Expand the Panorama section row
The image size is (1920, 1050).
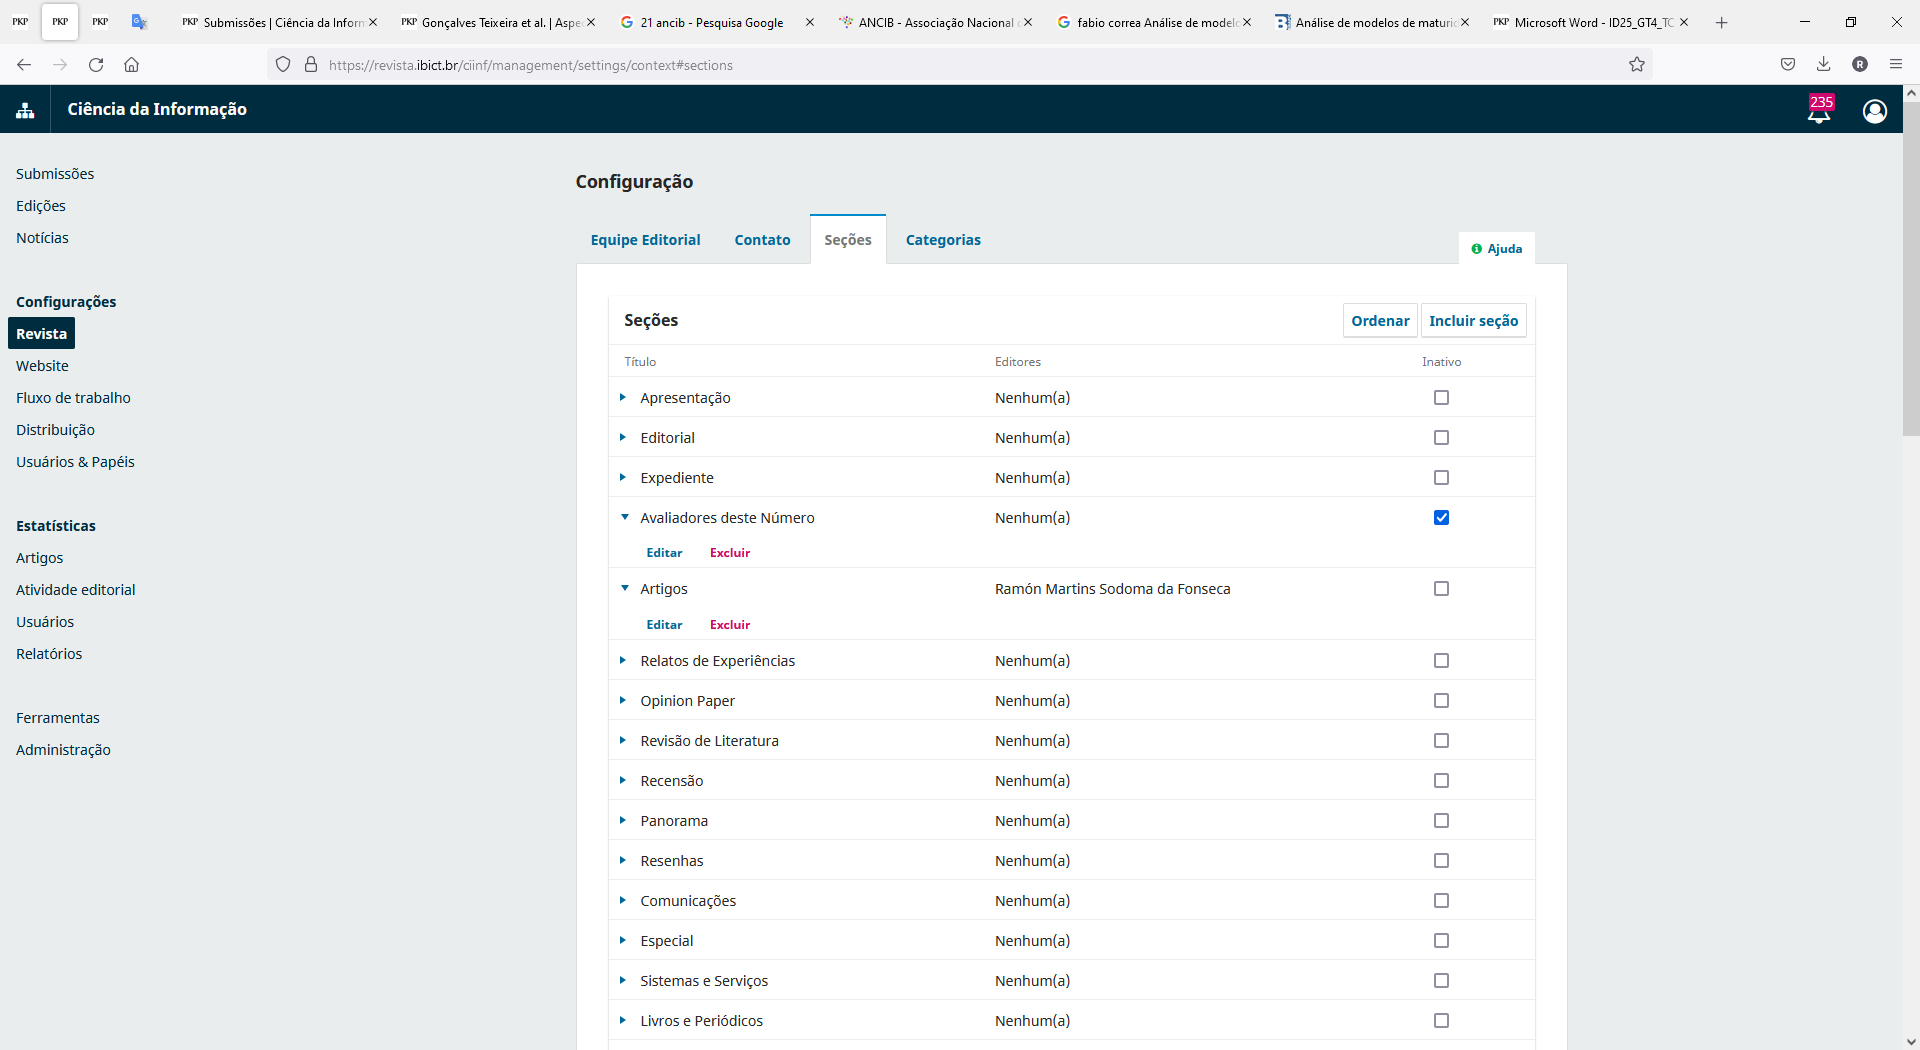tap(623, 821)
